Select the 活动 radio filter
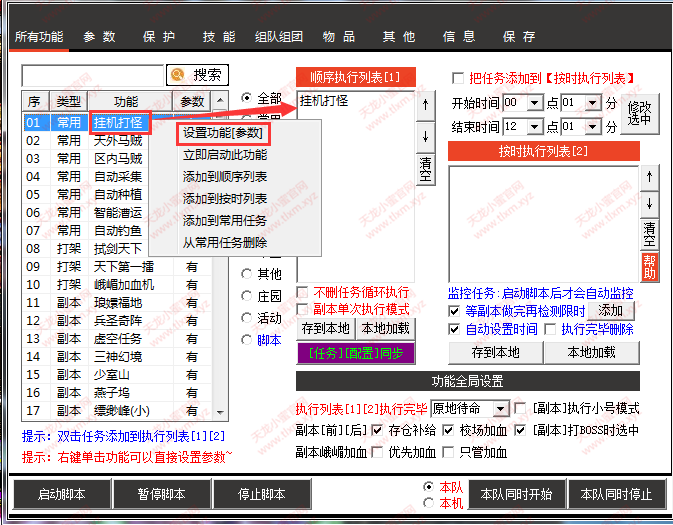Image resolution: width=673 pixels, height=525 pixels. click(x=246, y=318)
